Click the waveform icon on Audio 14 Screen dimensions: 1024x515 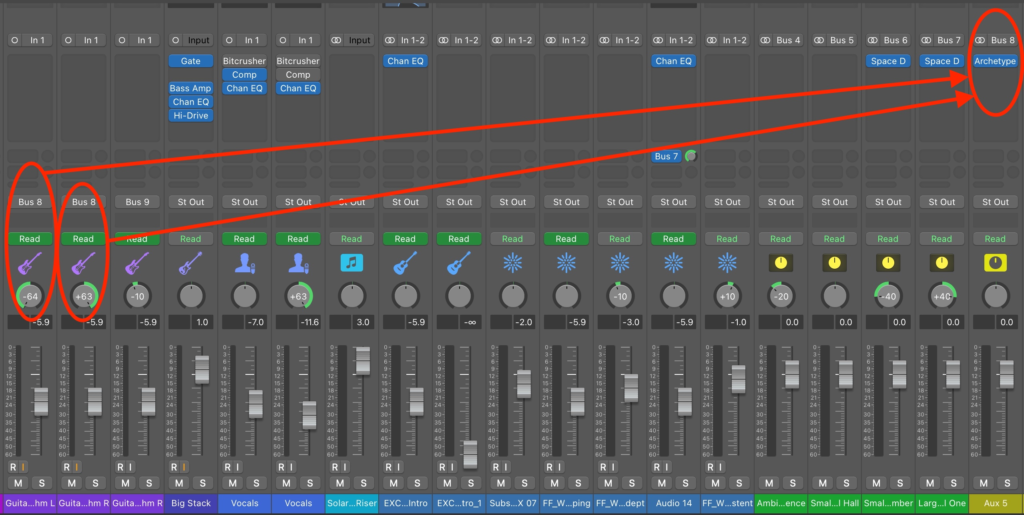pos(673,263)
